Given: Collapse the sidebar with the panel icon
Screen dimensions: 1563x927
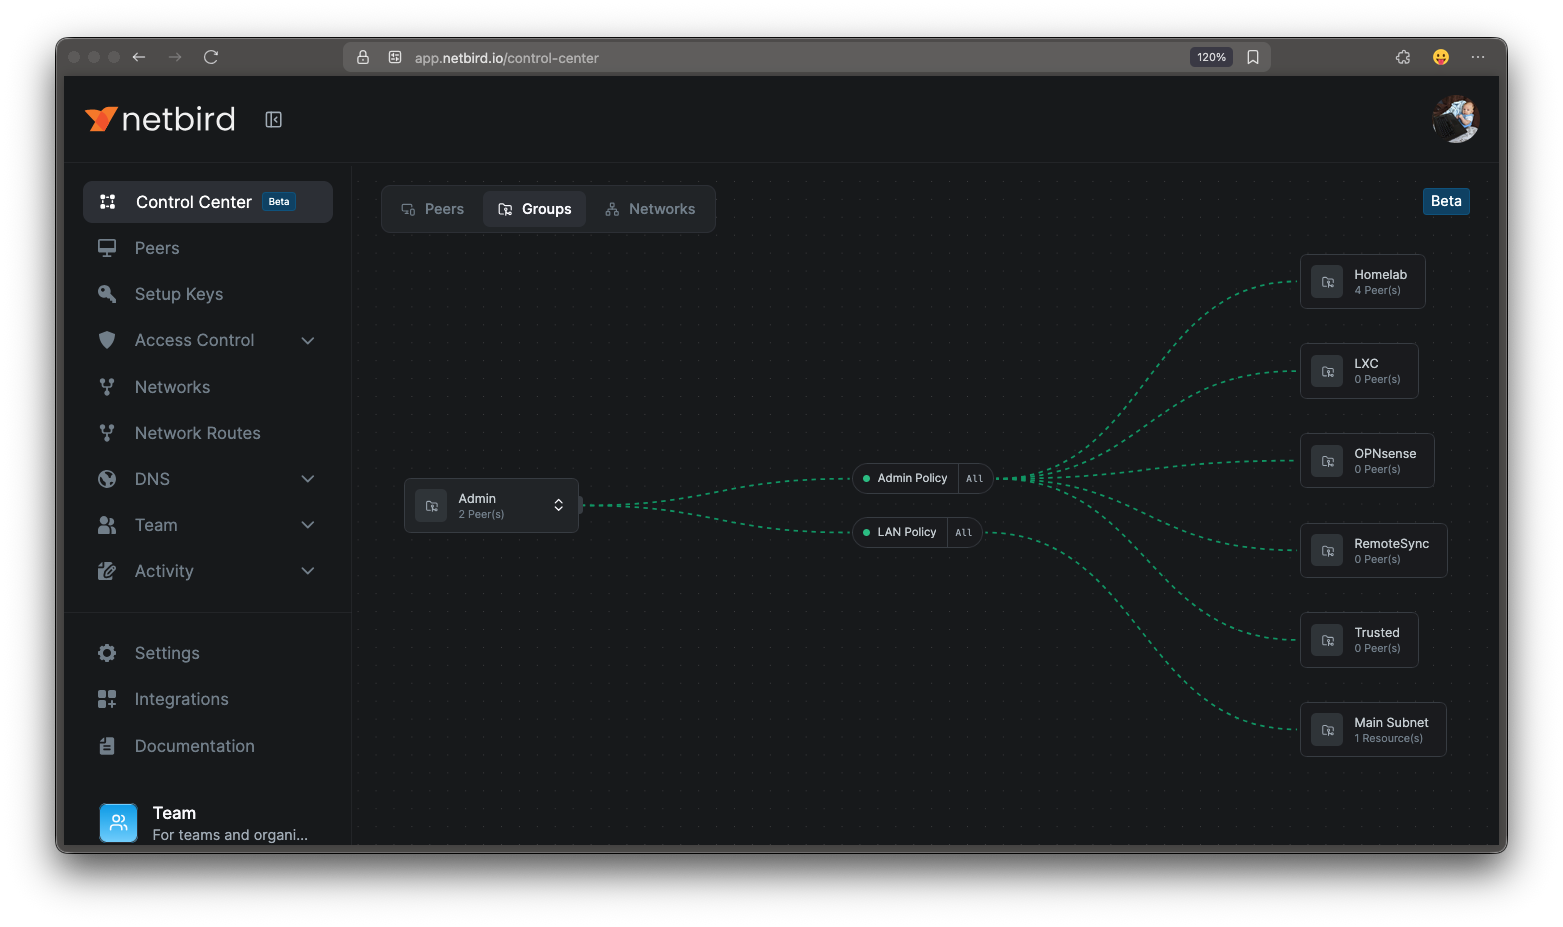Looking at the screenshot, I should coord(273,120).
